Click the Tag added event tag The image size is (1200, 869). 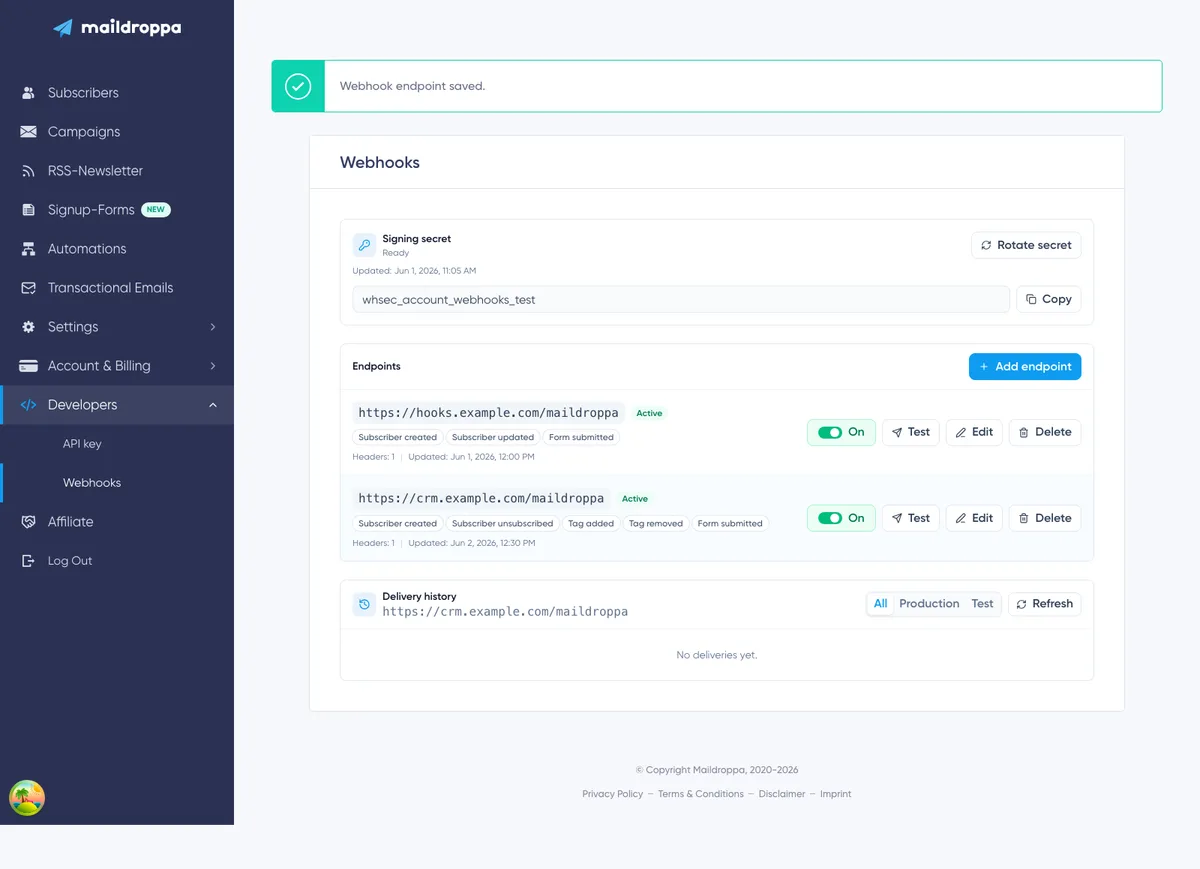point(591,523)
